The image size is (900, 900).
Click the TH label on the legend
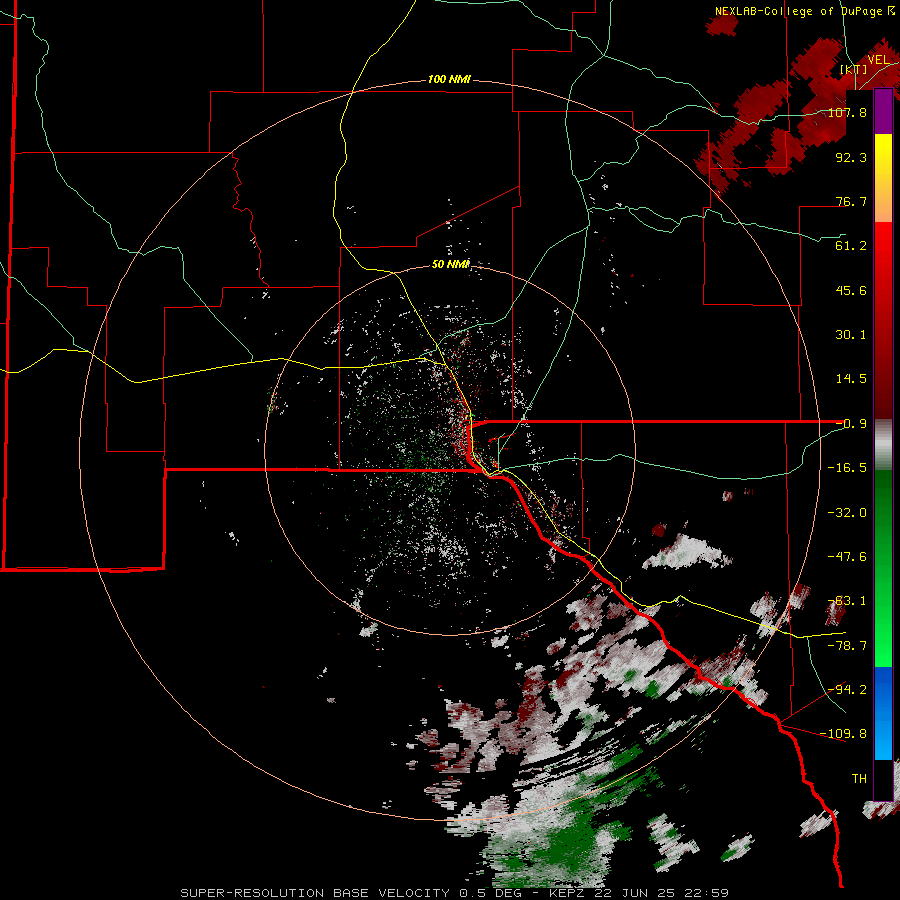coord(859,779)
